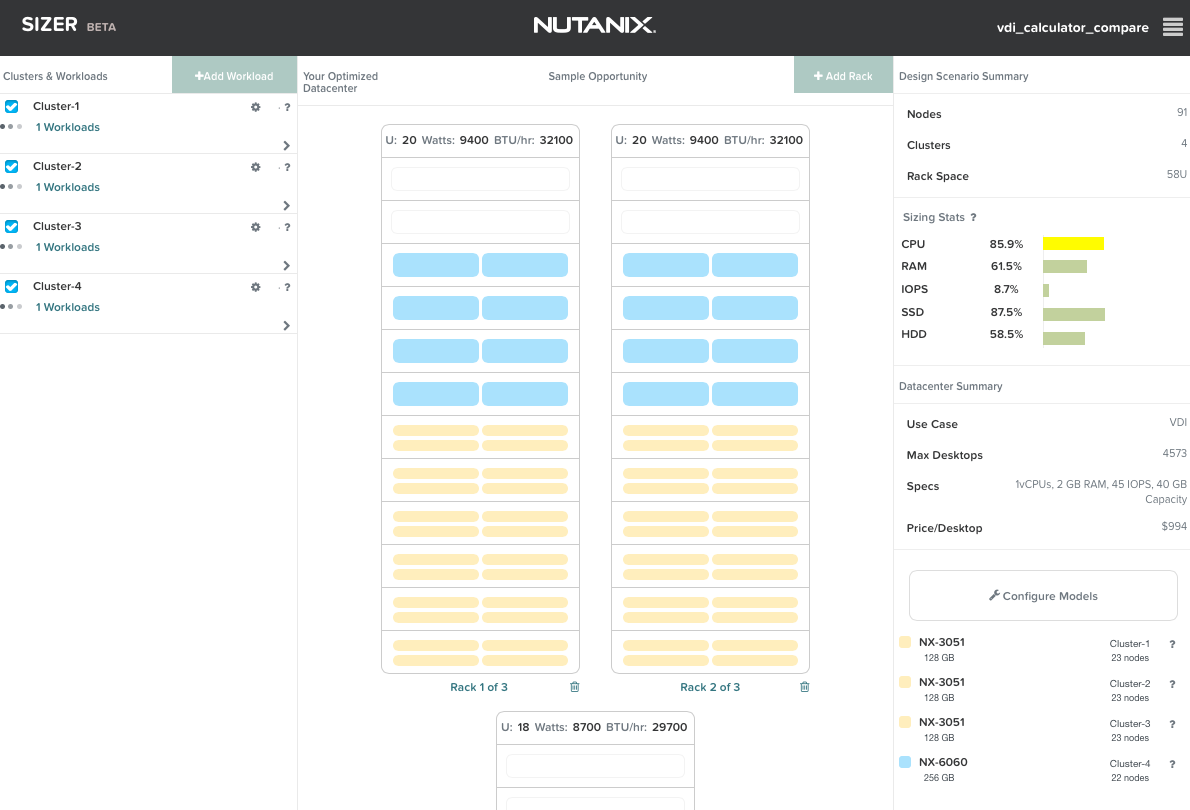Open help for Cluster-2 row
1190x810 pixels.
(287, 167)
